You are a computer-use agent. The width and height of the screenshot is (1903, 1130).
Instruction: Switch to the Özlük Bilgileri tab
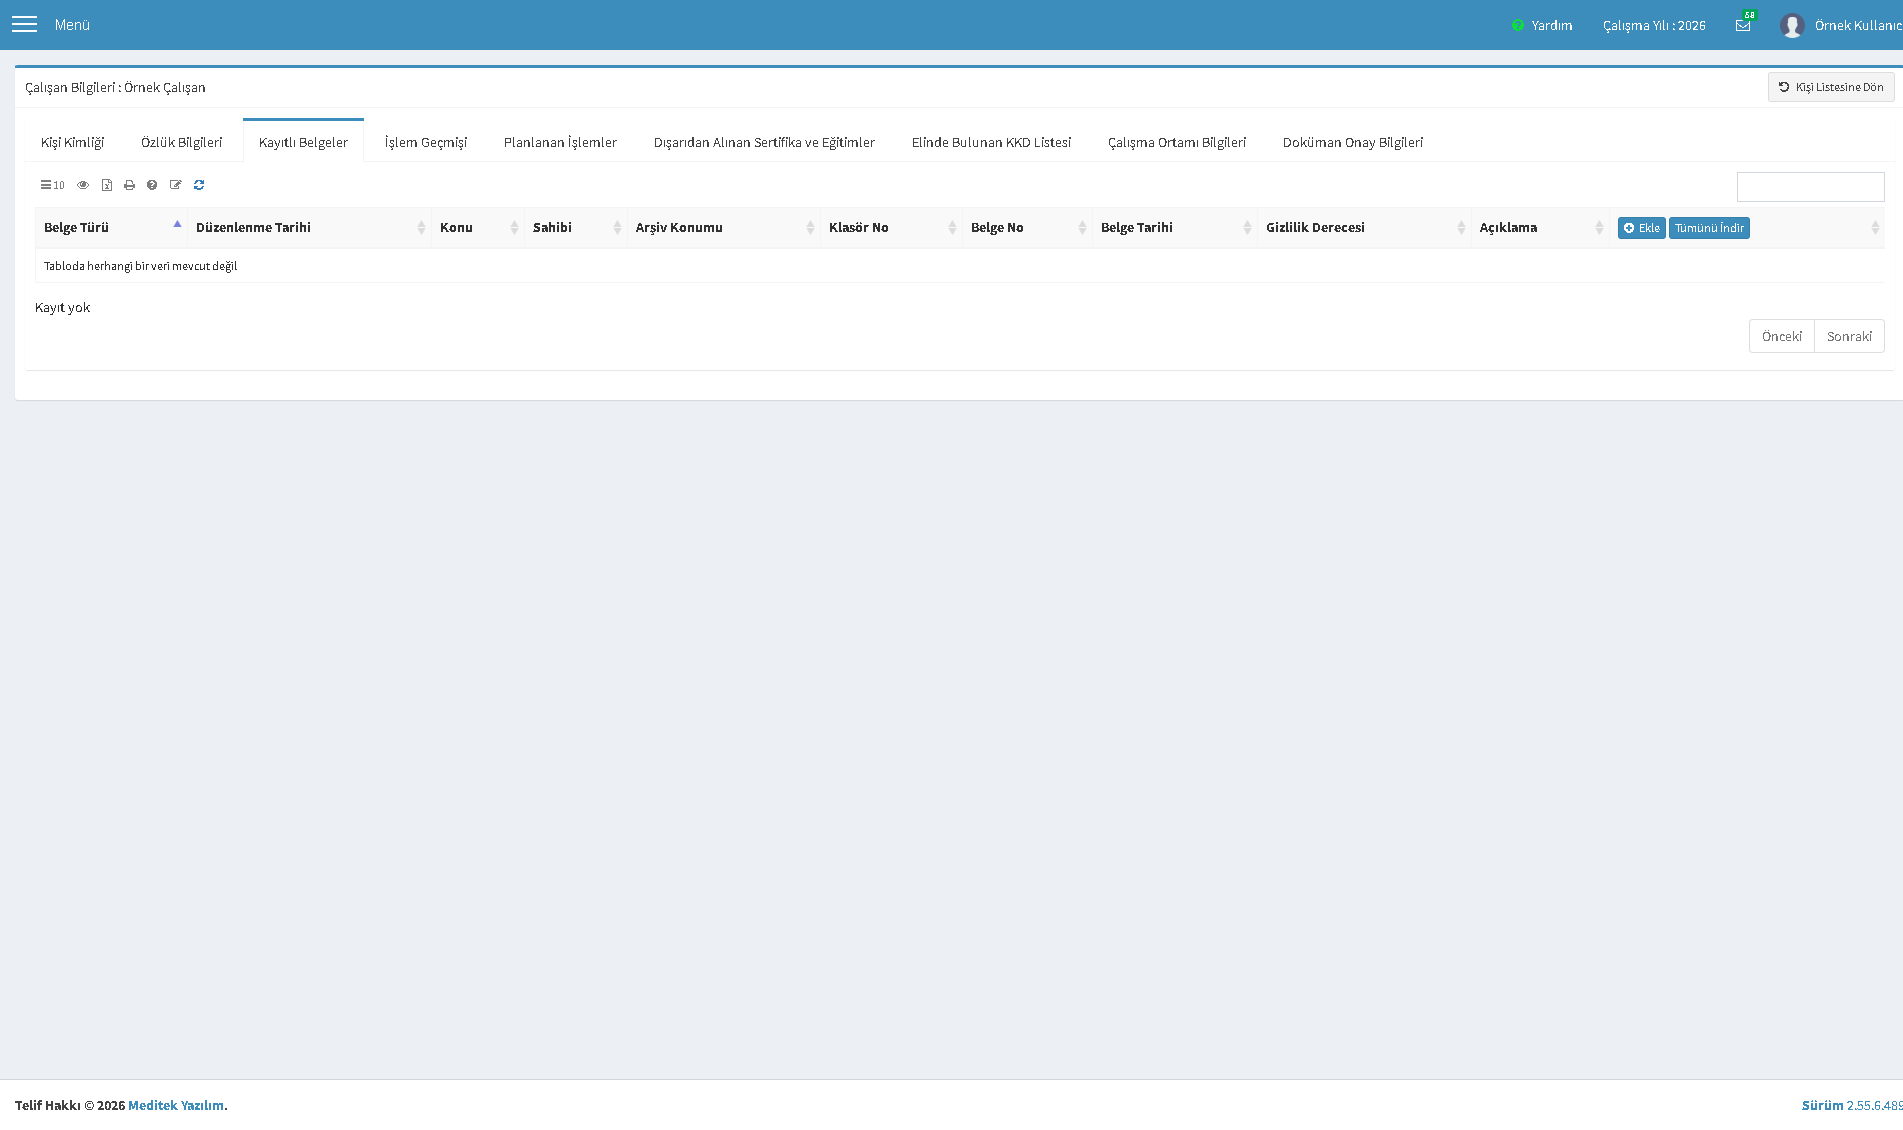tap(181, 142)
